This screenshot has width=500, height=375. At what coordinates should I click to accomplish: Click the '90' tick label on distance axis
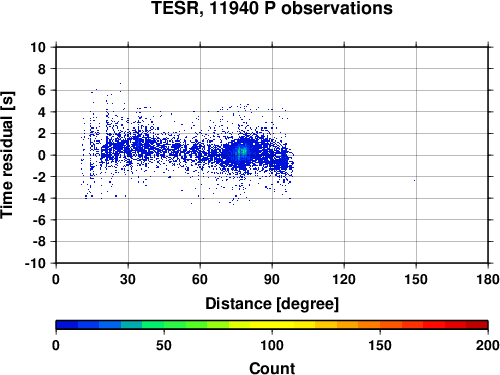point(272,279)
